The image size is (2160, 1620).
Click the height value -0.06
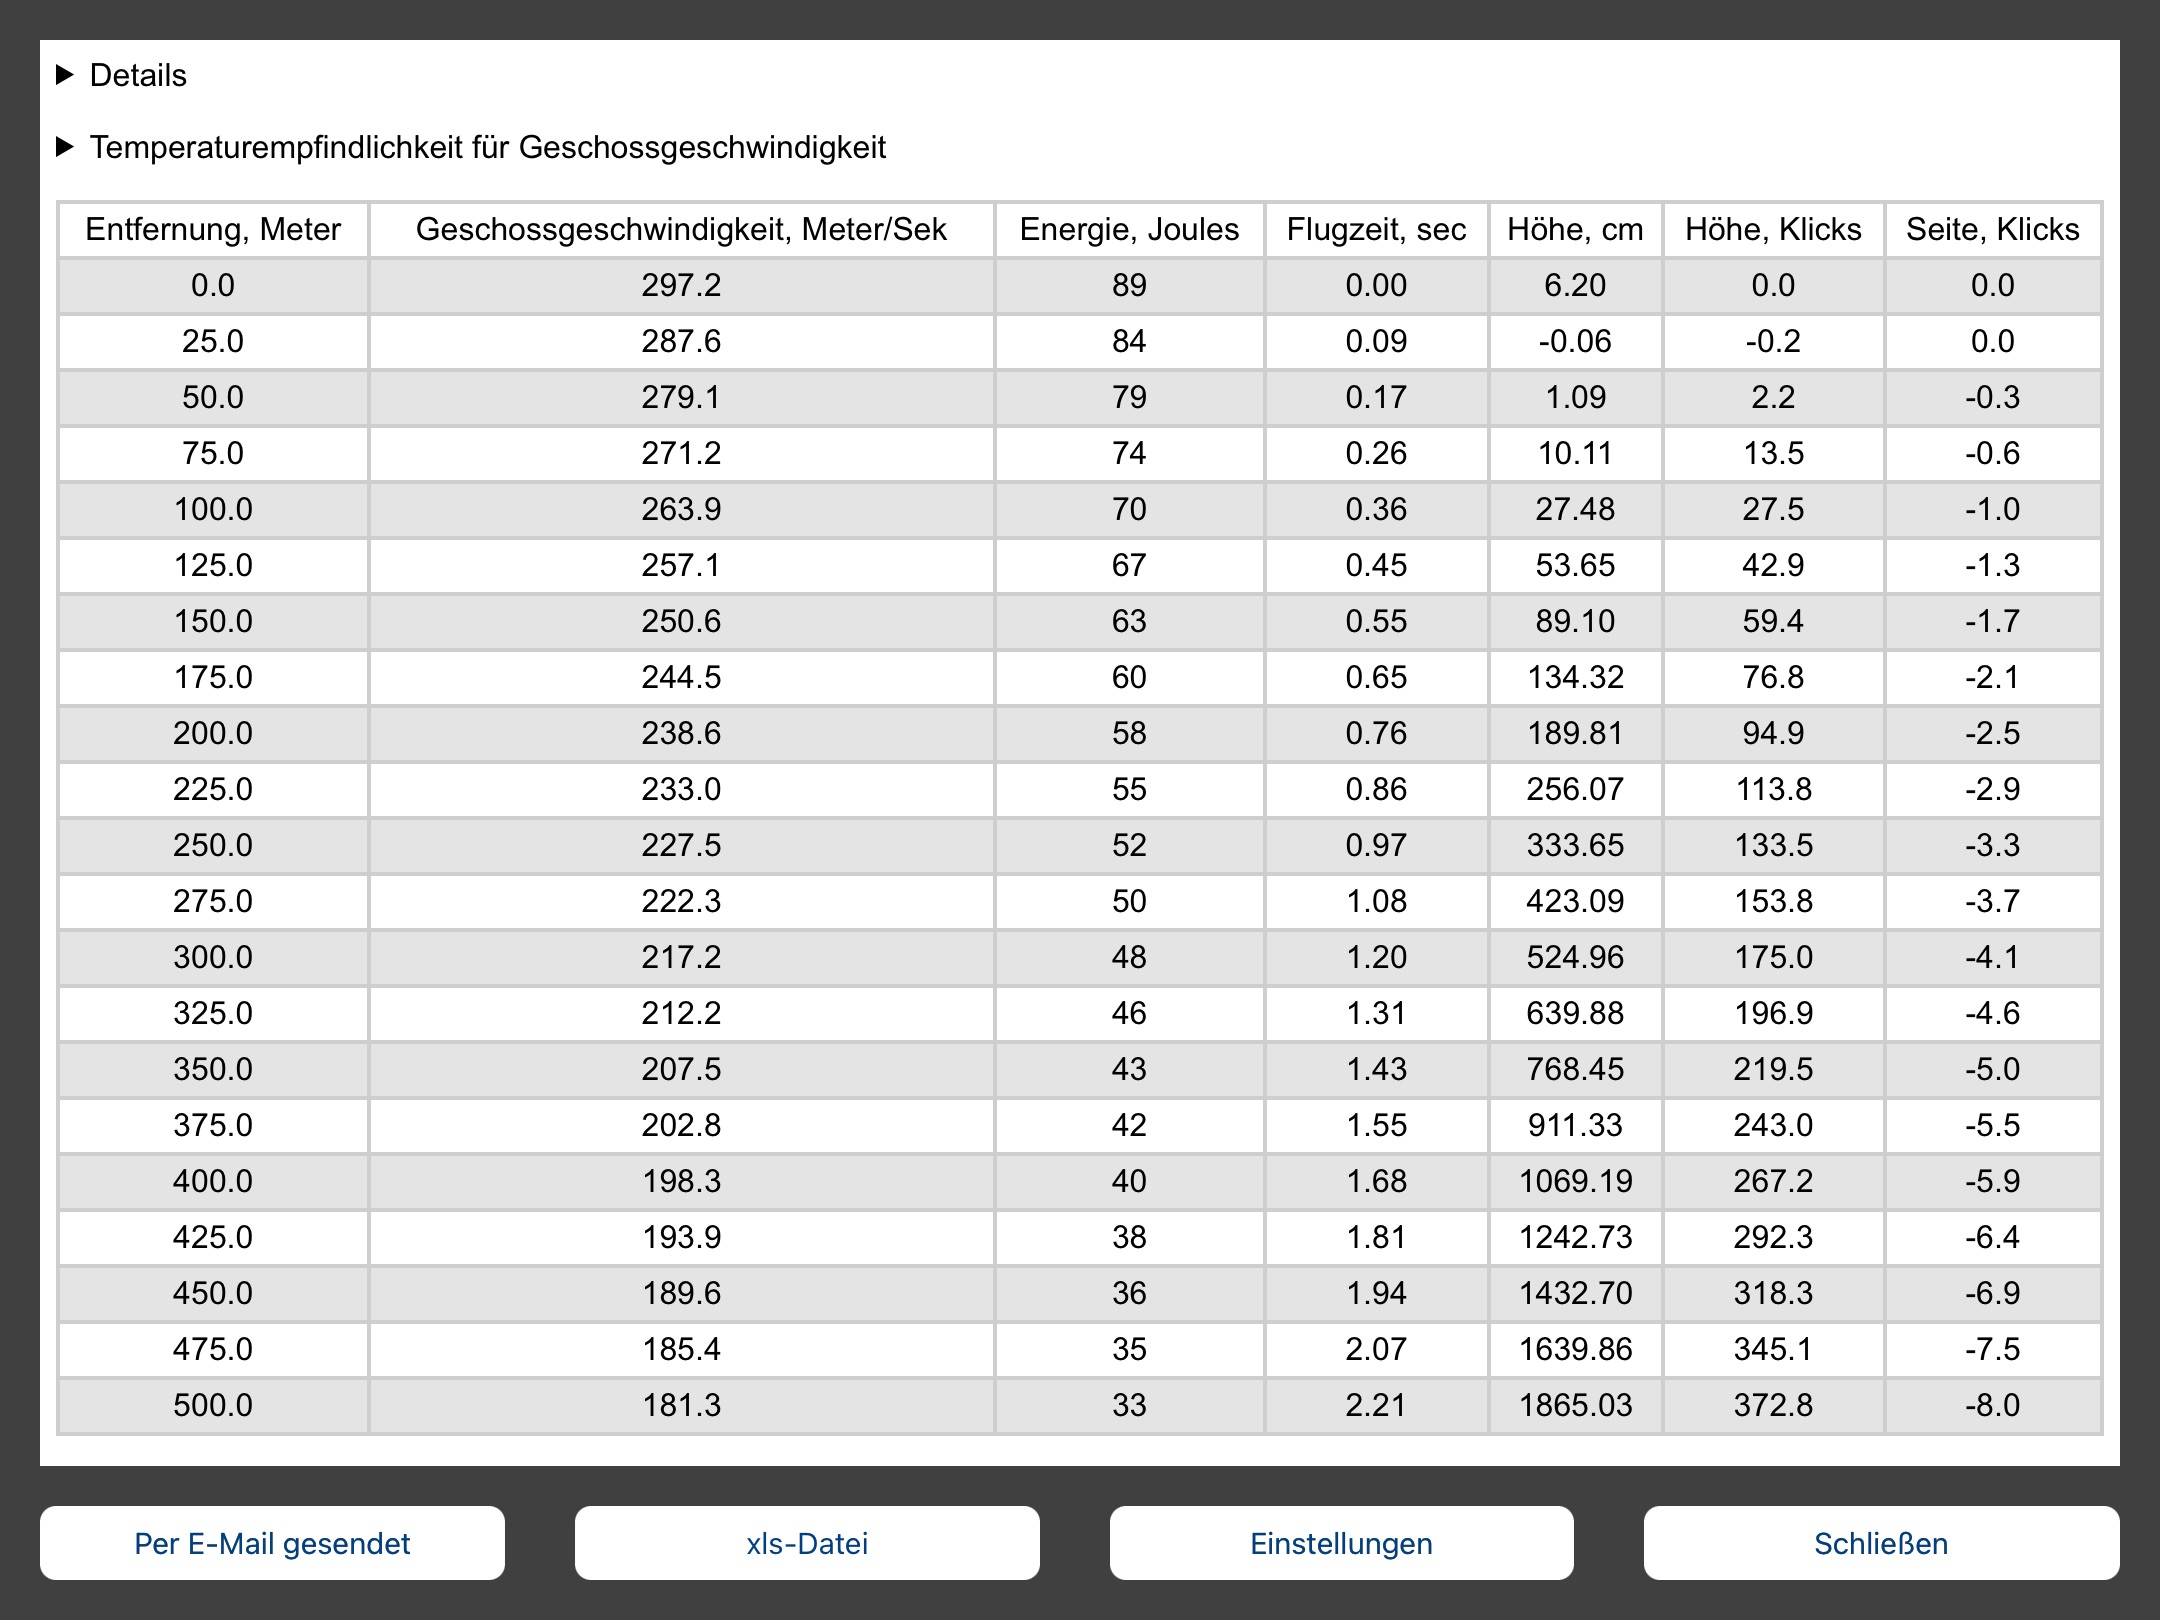click(1575, 341)
